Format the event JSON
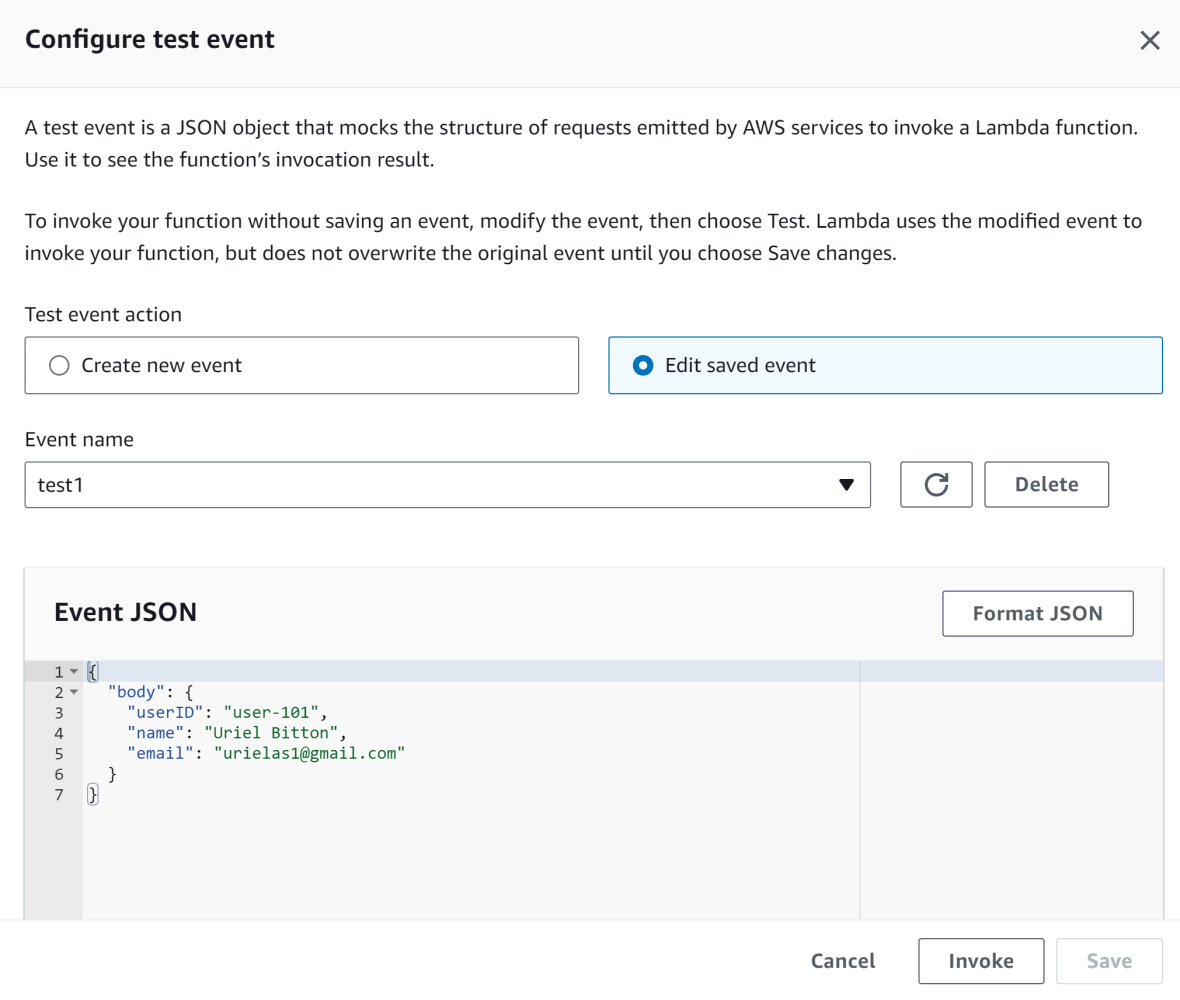 [x=1037, y=613]
